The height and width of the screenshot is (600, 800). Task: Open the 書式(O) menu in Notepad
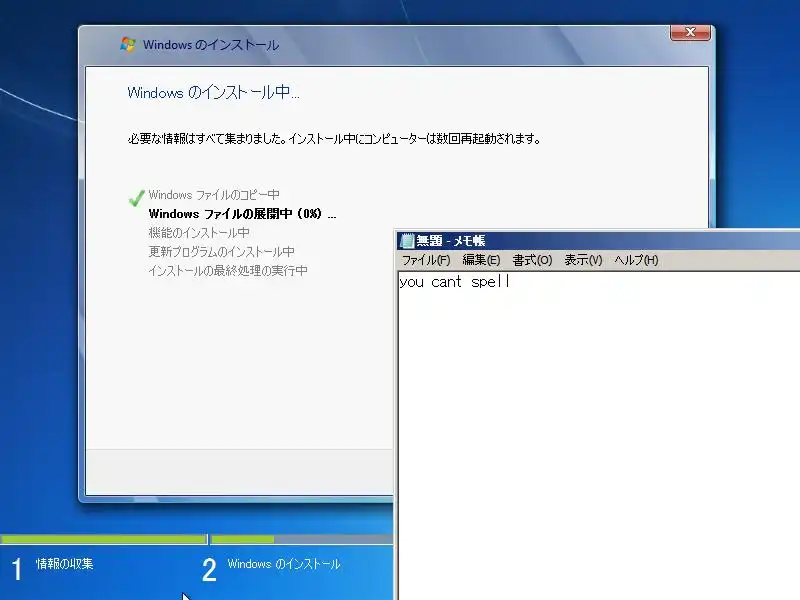coord(532,260)
